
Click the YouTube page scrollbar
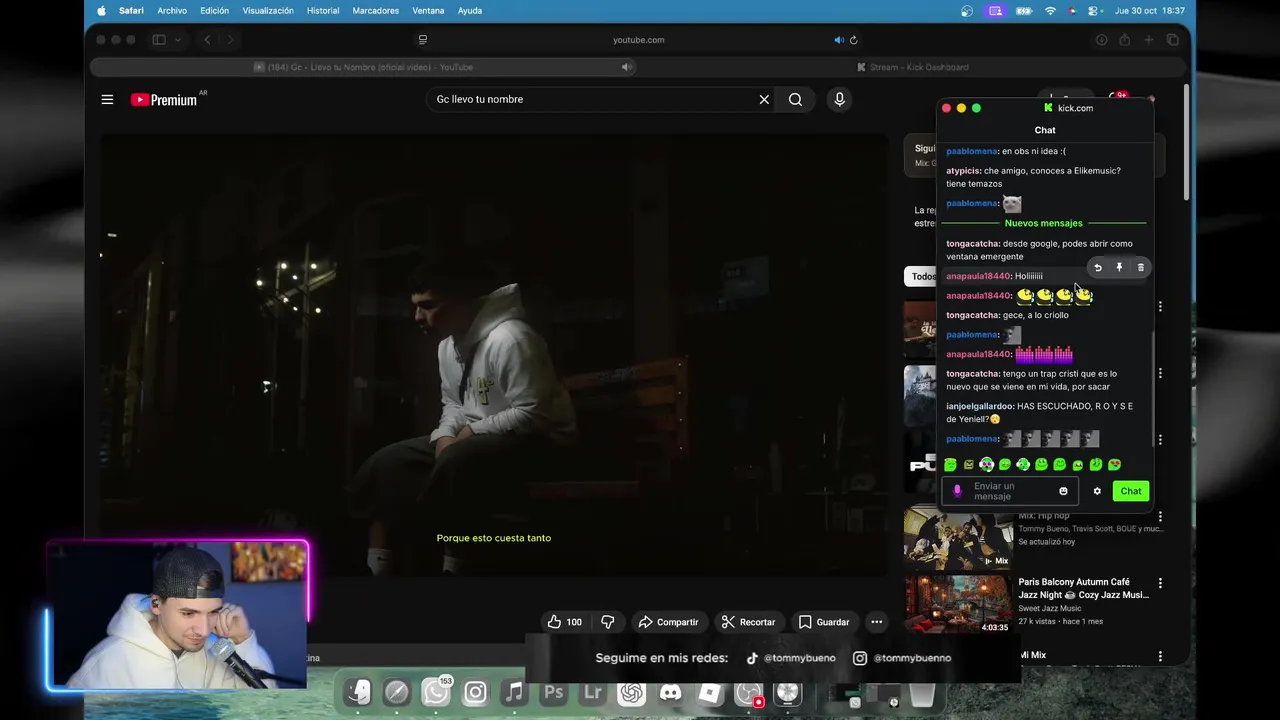[1186, 142]
